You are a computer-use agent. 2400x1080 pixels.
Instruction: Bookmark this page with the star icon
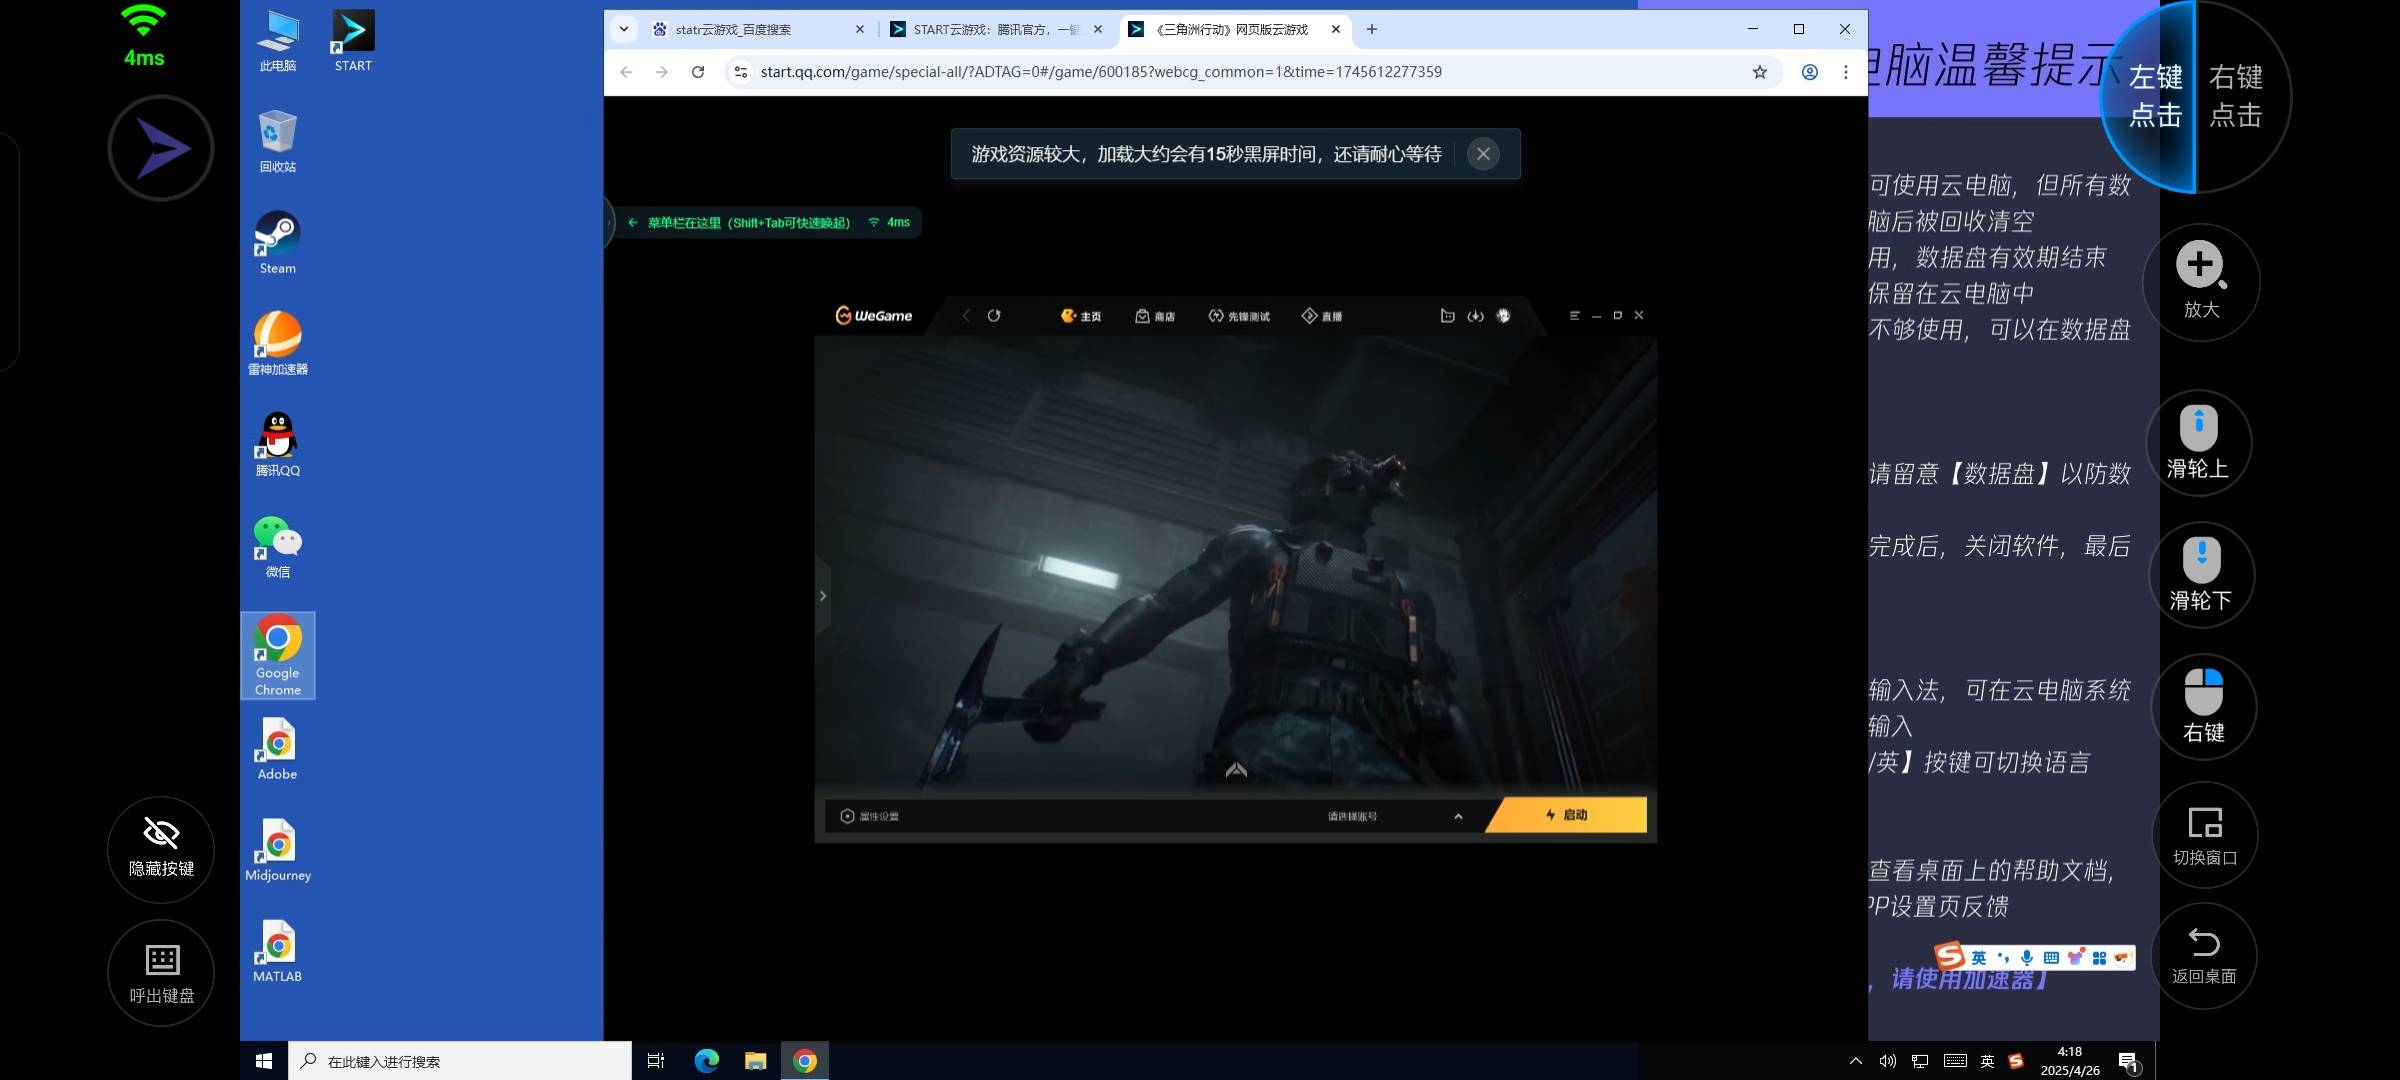coord(1760,72)
